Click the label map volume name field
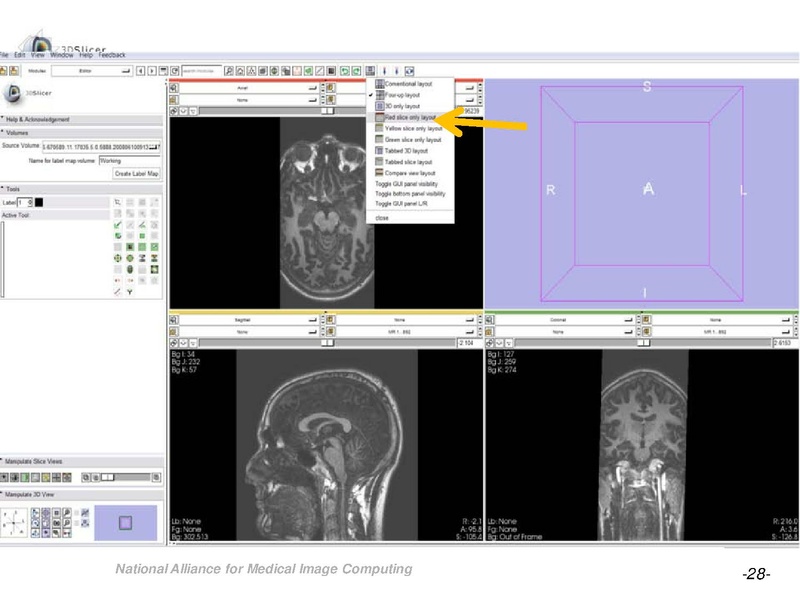 pos(129,161)
